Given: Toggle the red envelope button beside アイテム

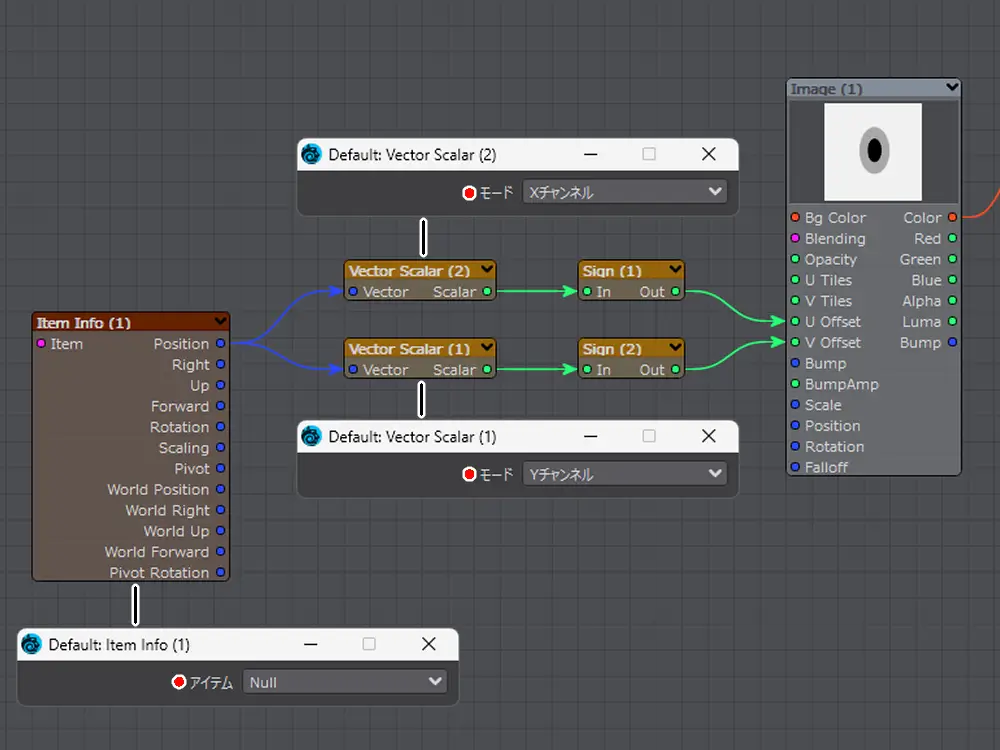Looking at the screenshot, I should point(179,682).
